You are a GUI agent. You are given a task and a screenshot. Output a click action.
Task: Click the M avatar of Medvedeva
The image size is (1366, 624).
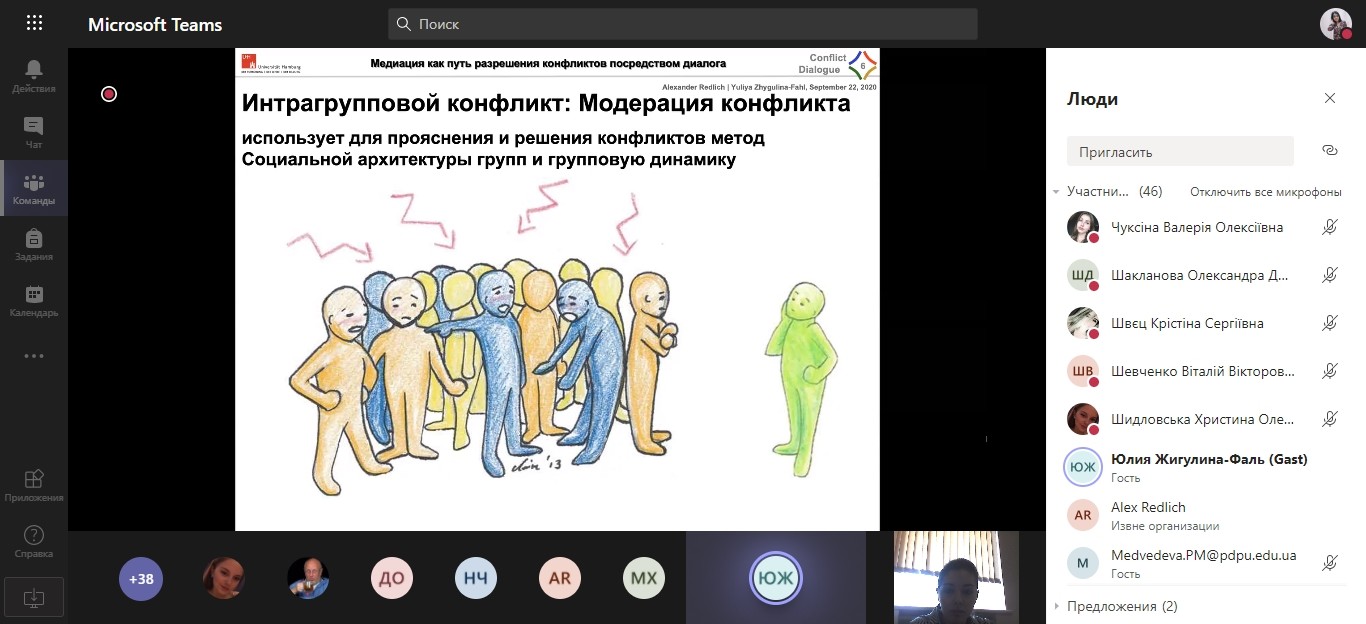1082,563
